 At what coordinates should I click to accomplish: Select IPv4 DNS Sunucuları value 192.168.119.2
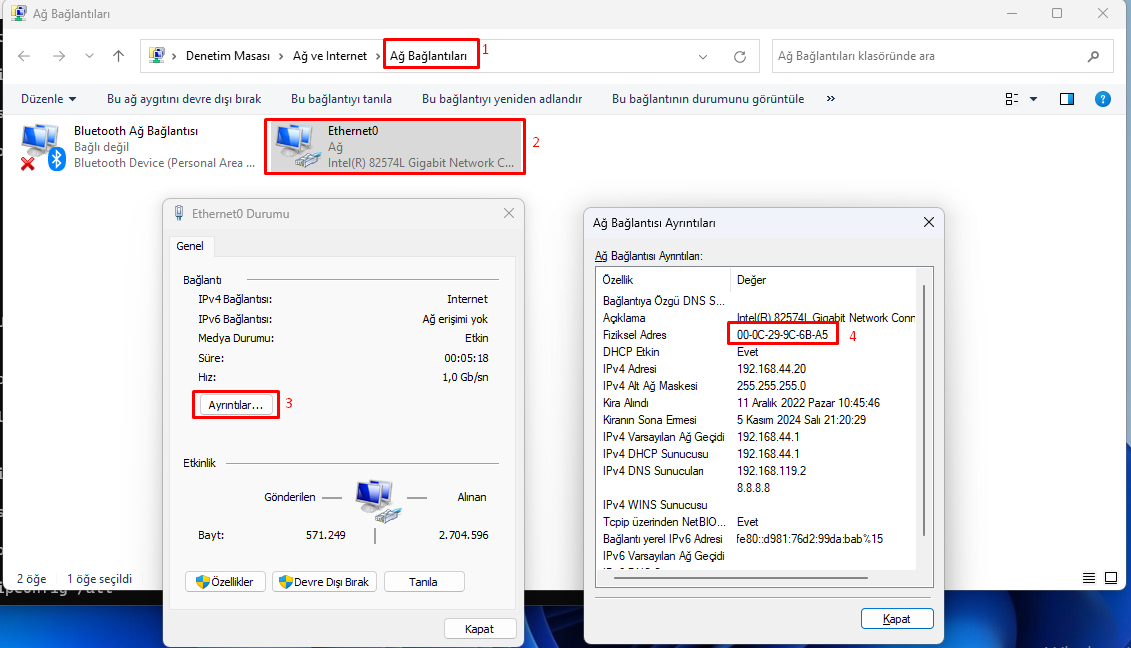point(771,471)
